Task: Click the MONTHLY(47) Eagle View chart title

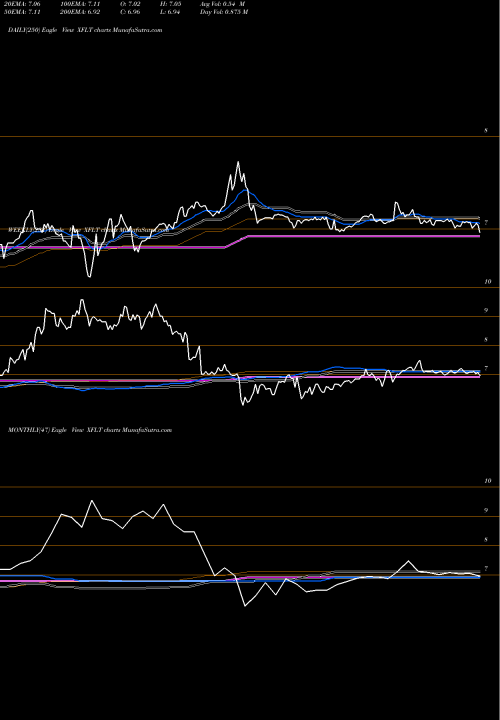Action: coord(90,430)
